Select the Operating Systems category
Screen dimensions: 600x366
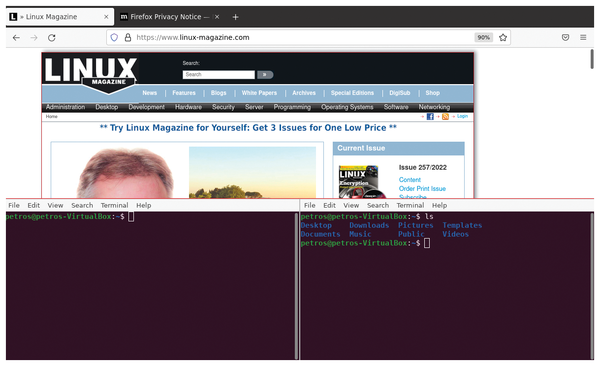[x=347, y=107]
